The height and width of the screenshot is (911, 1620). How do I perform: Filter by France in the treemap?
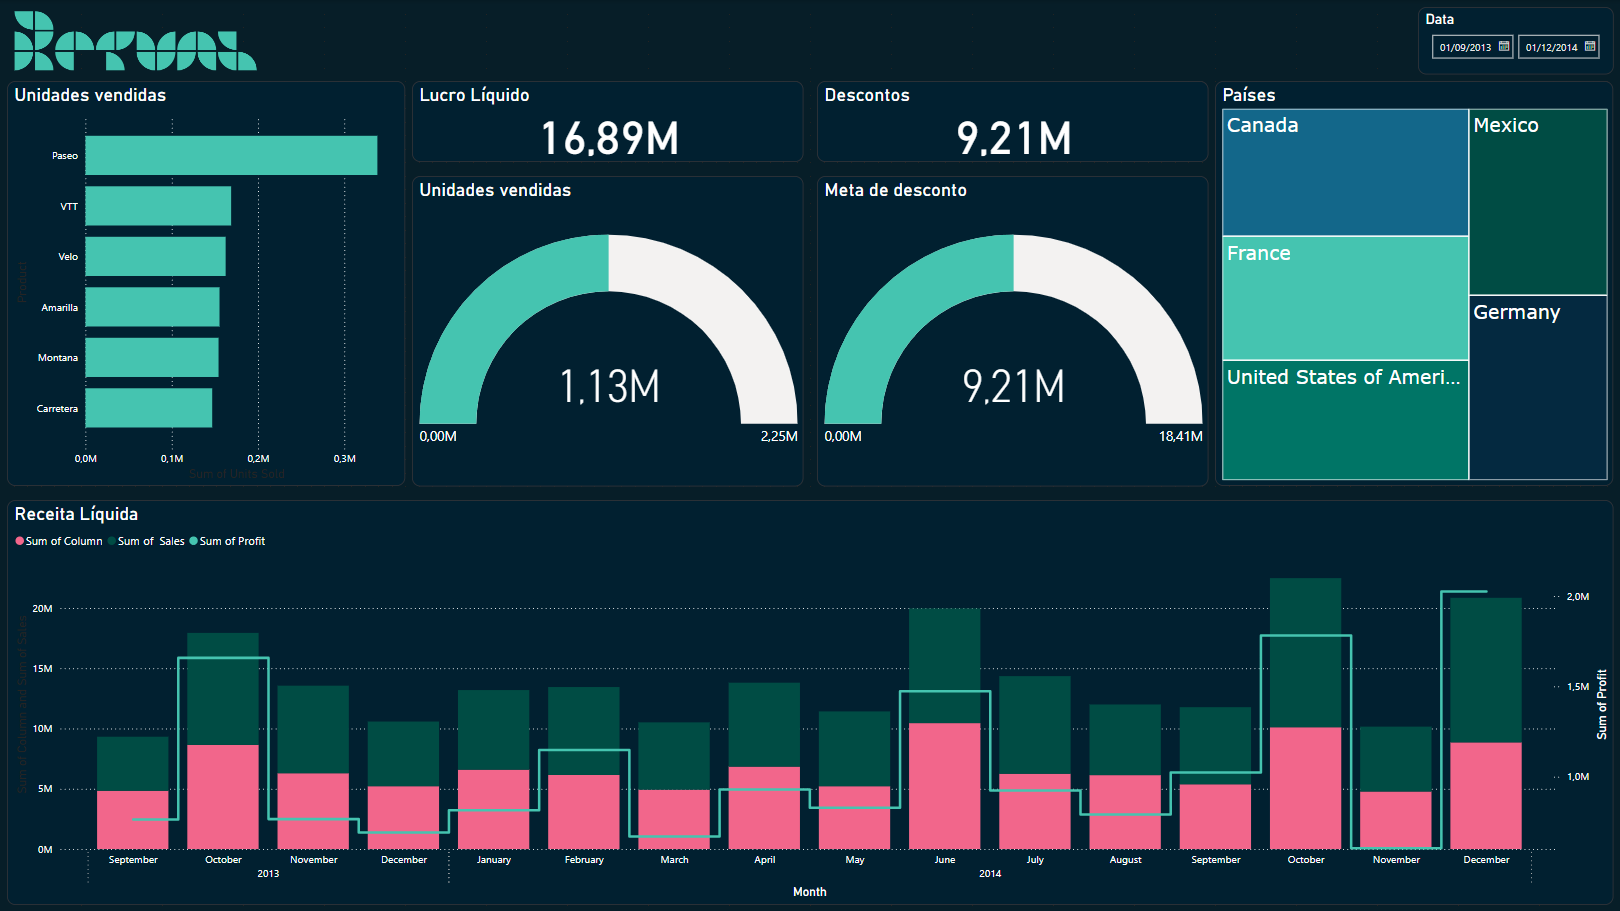click(1344, 298)
